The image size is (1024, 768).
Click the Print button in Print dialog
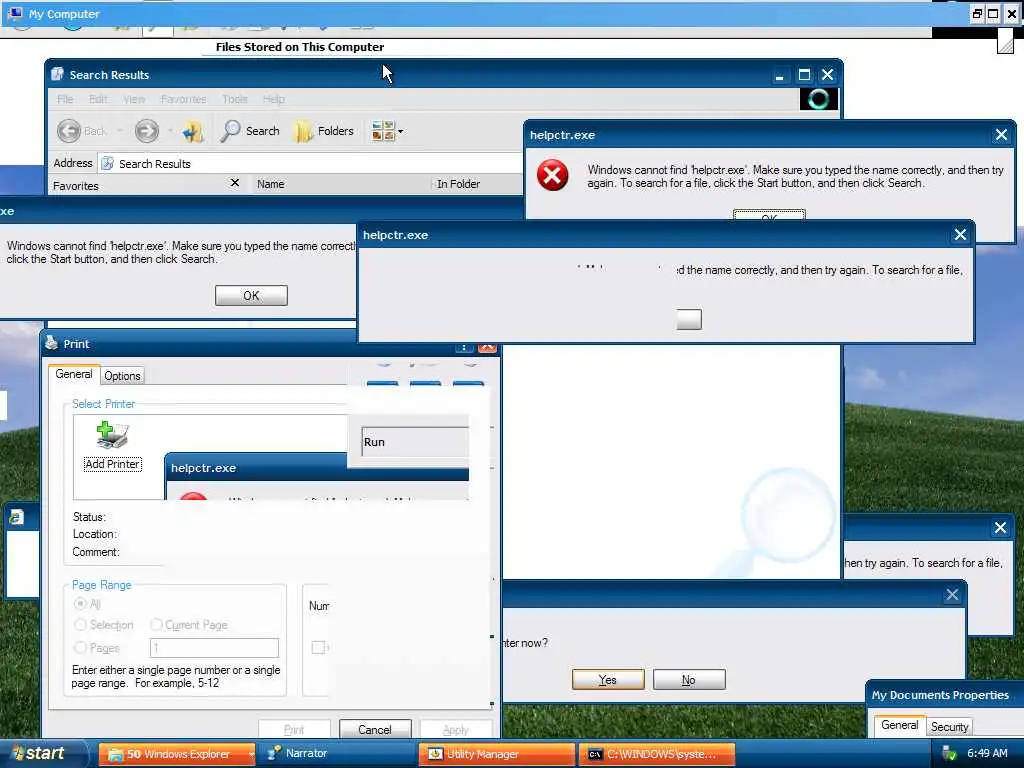(x=294, y=729)
